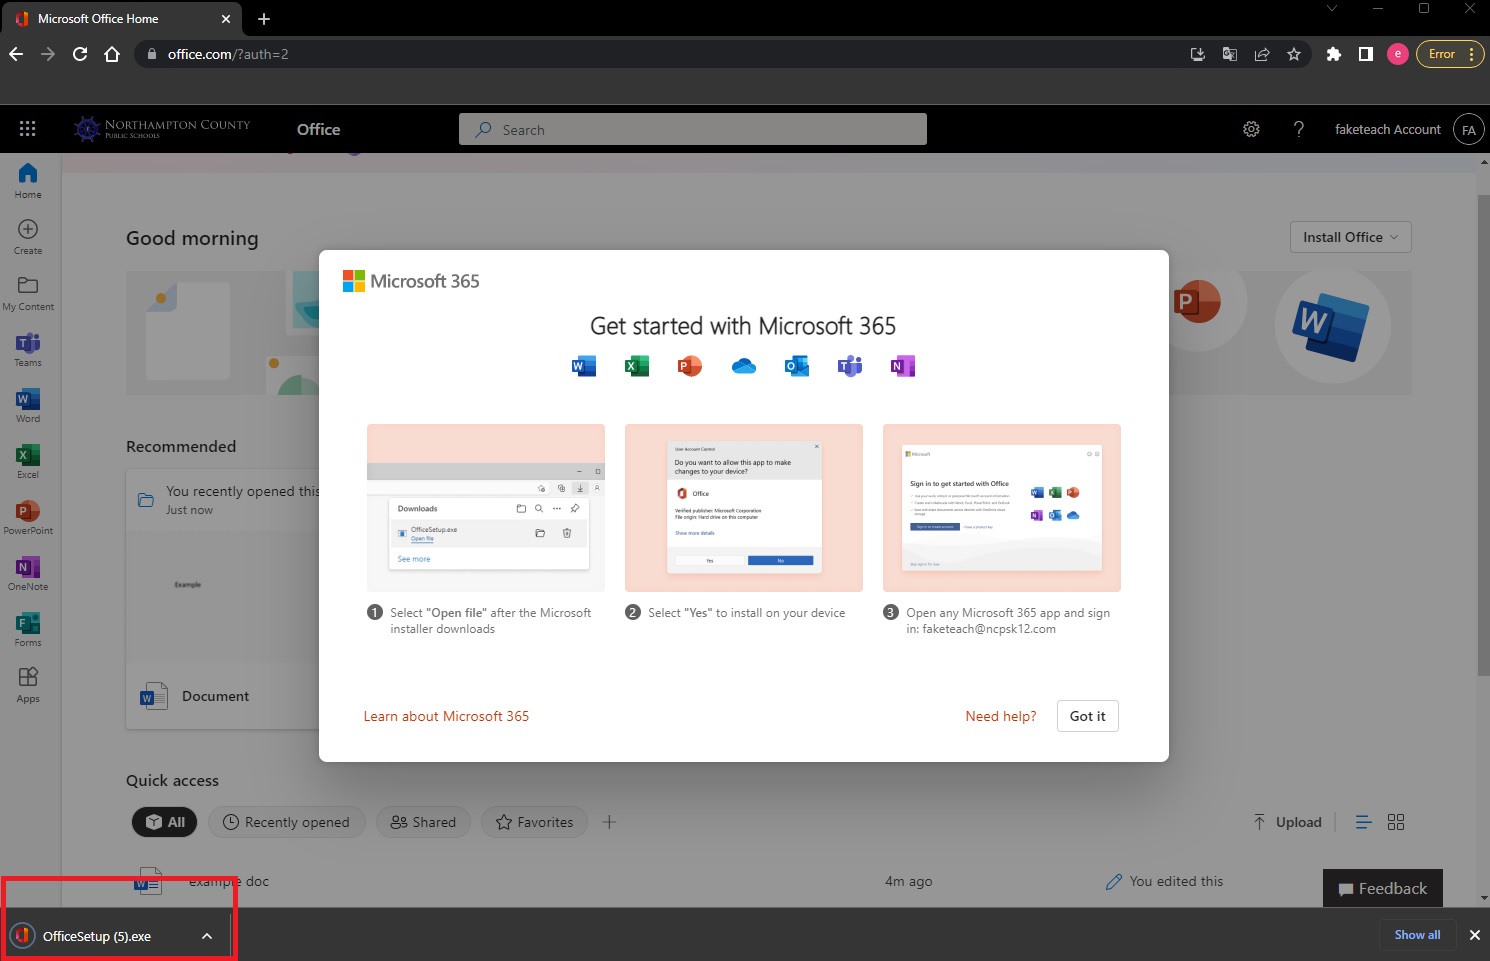Open Learn about Microsoft 365 link
Screen dimensions: 1490x961
pyautogui.click(x=446, y=716)
